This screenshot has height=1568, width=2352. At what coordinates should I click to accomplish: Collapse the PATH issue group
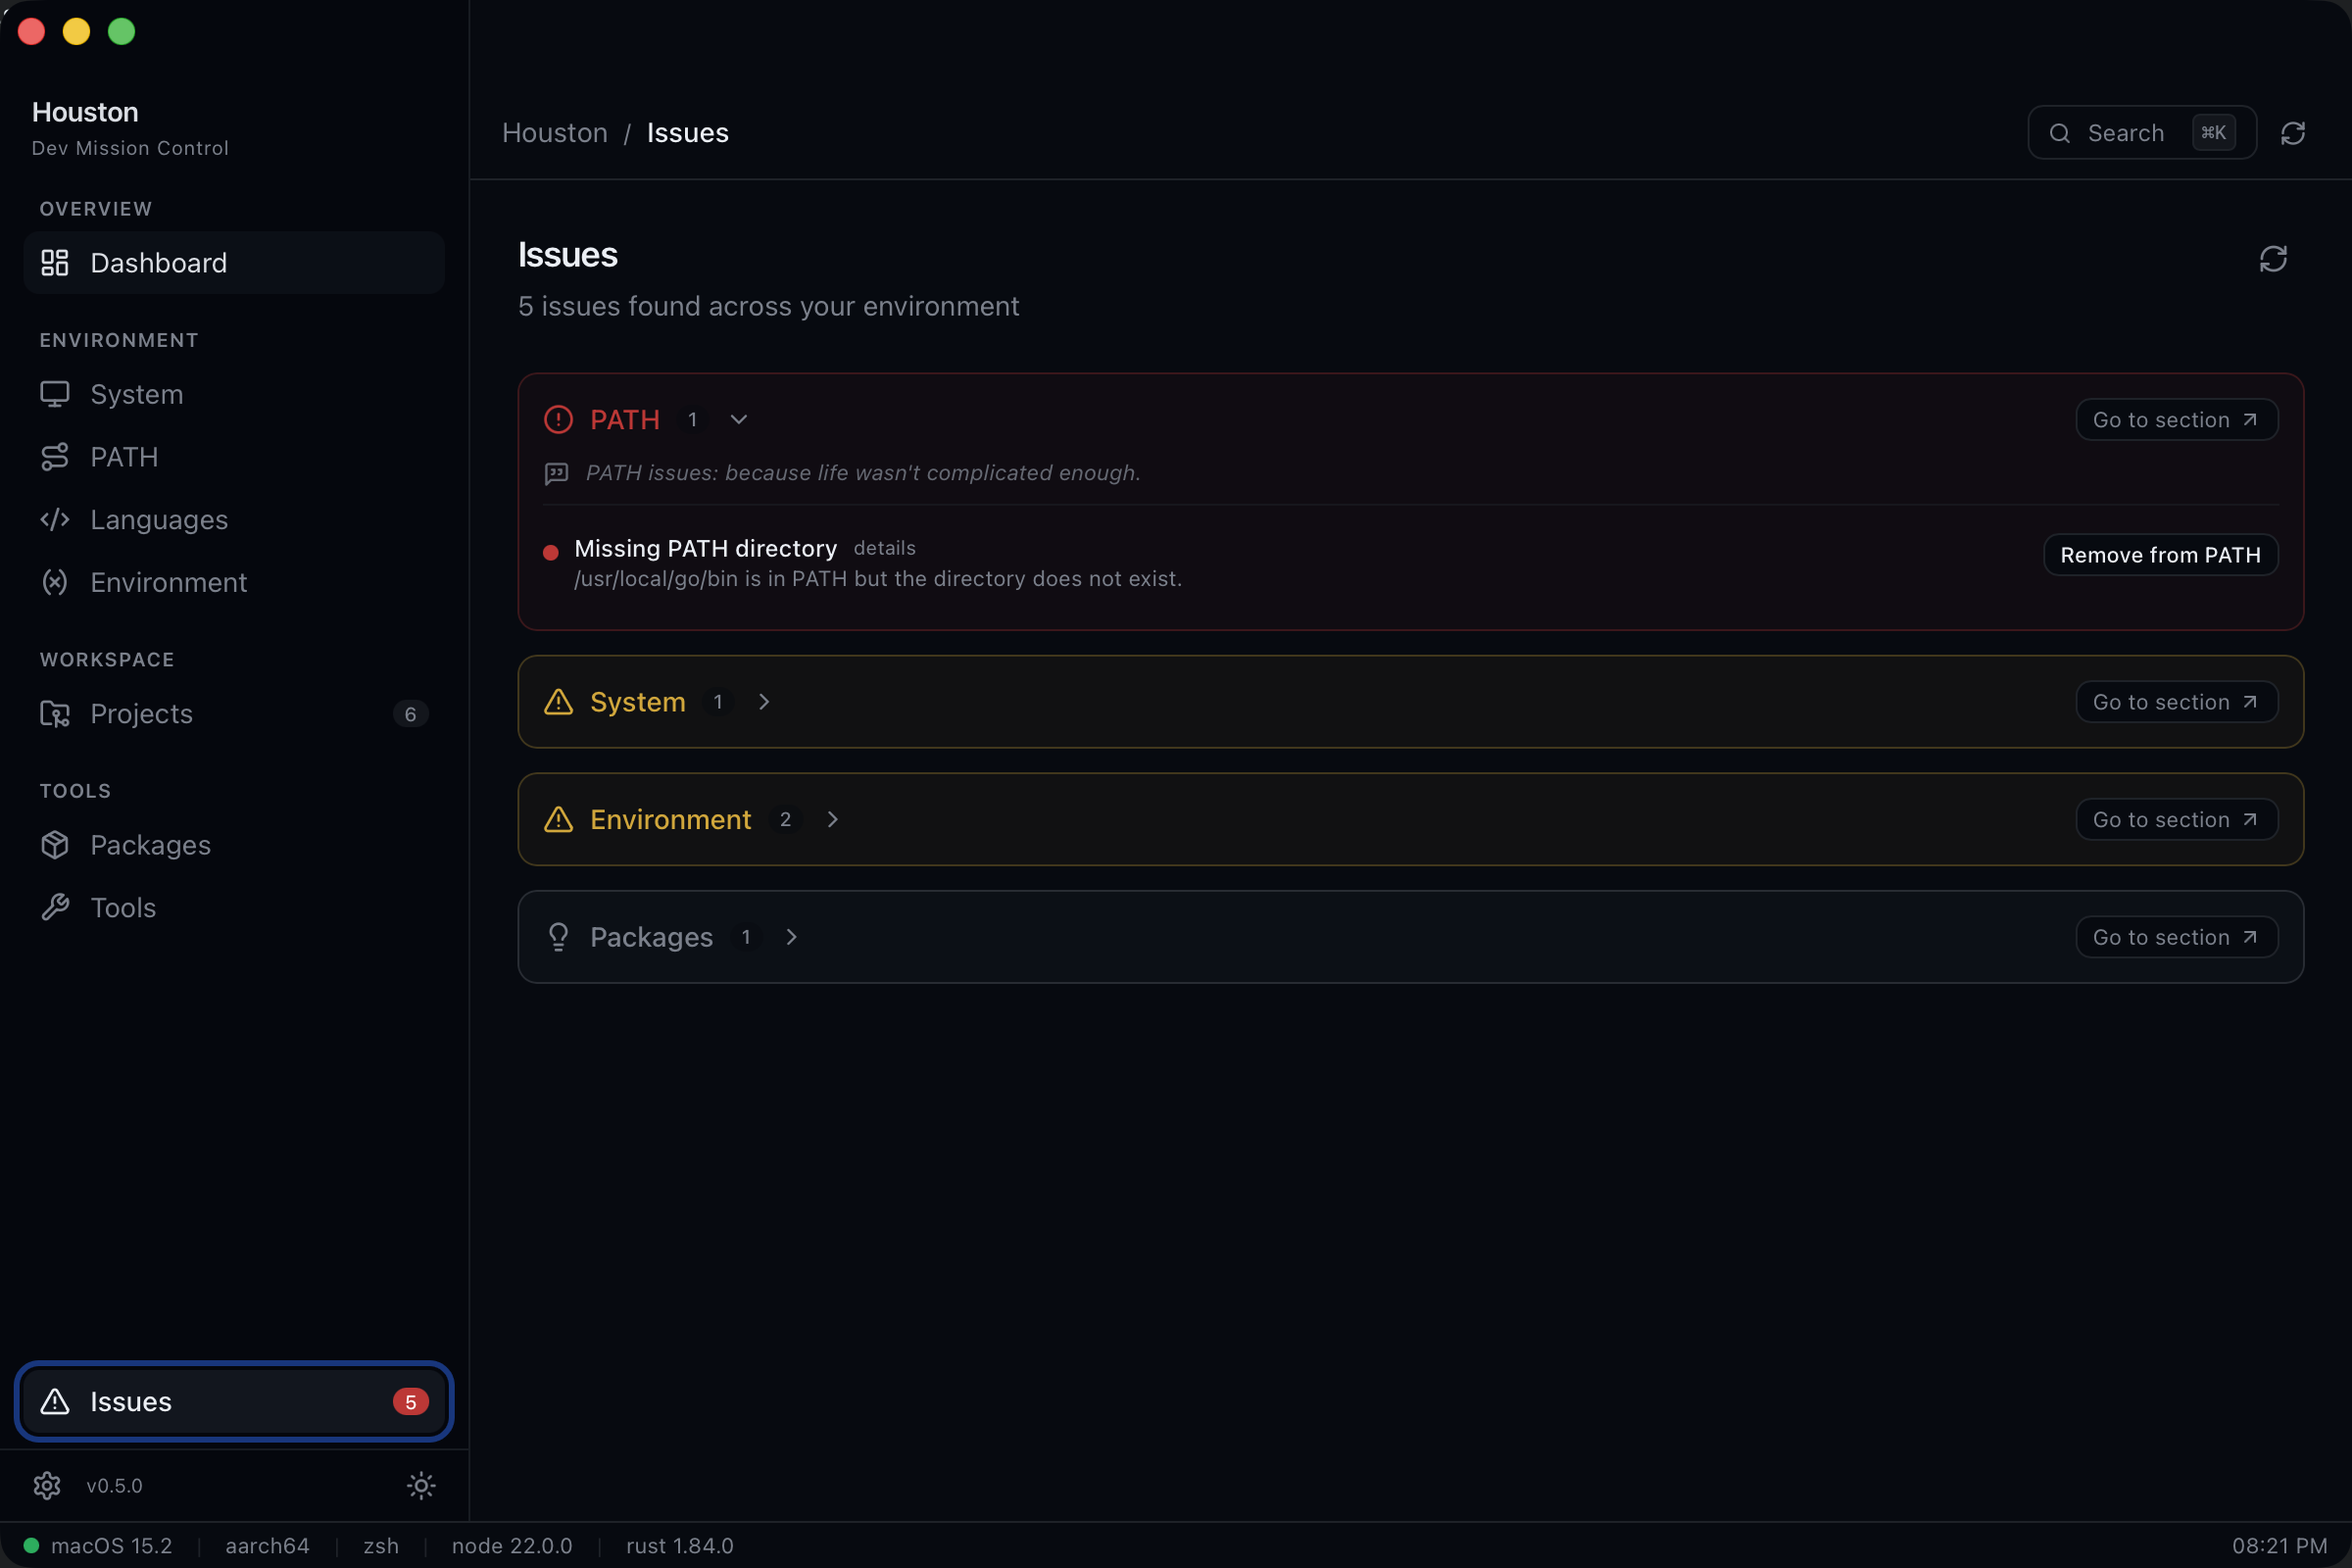738,419
